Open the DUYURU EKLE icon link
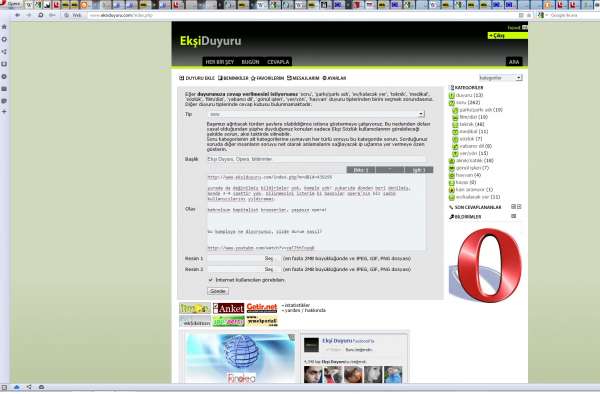The width and height of the screenshot is (600, 394). [x=197, y=78]
